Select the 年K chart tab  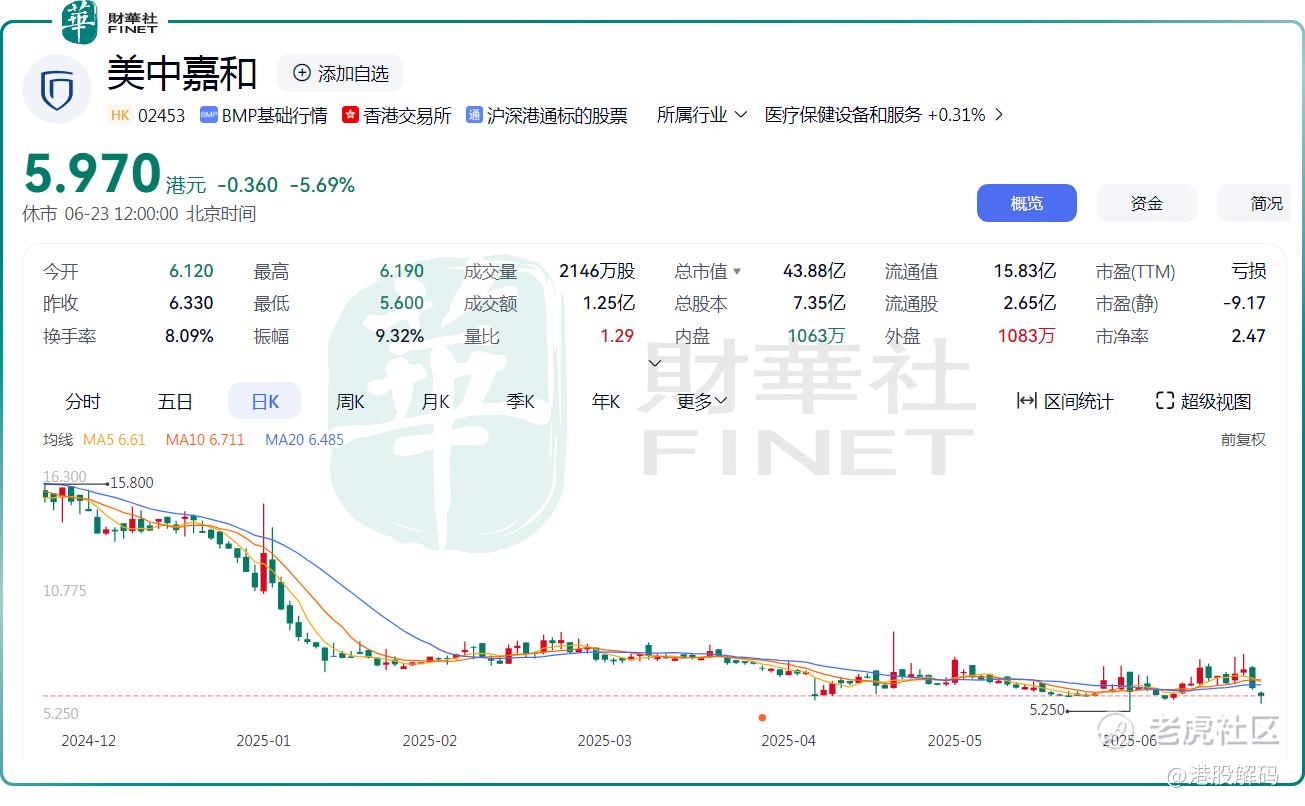click(606, 401)
